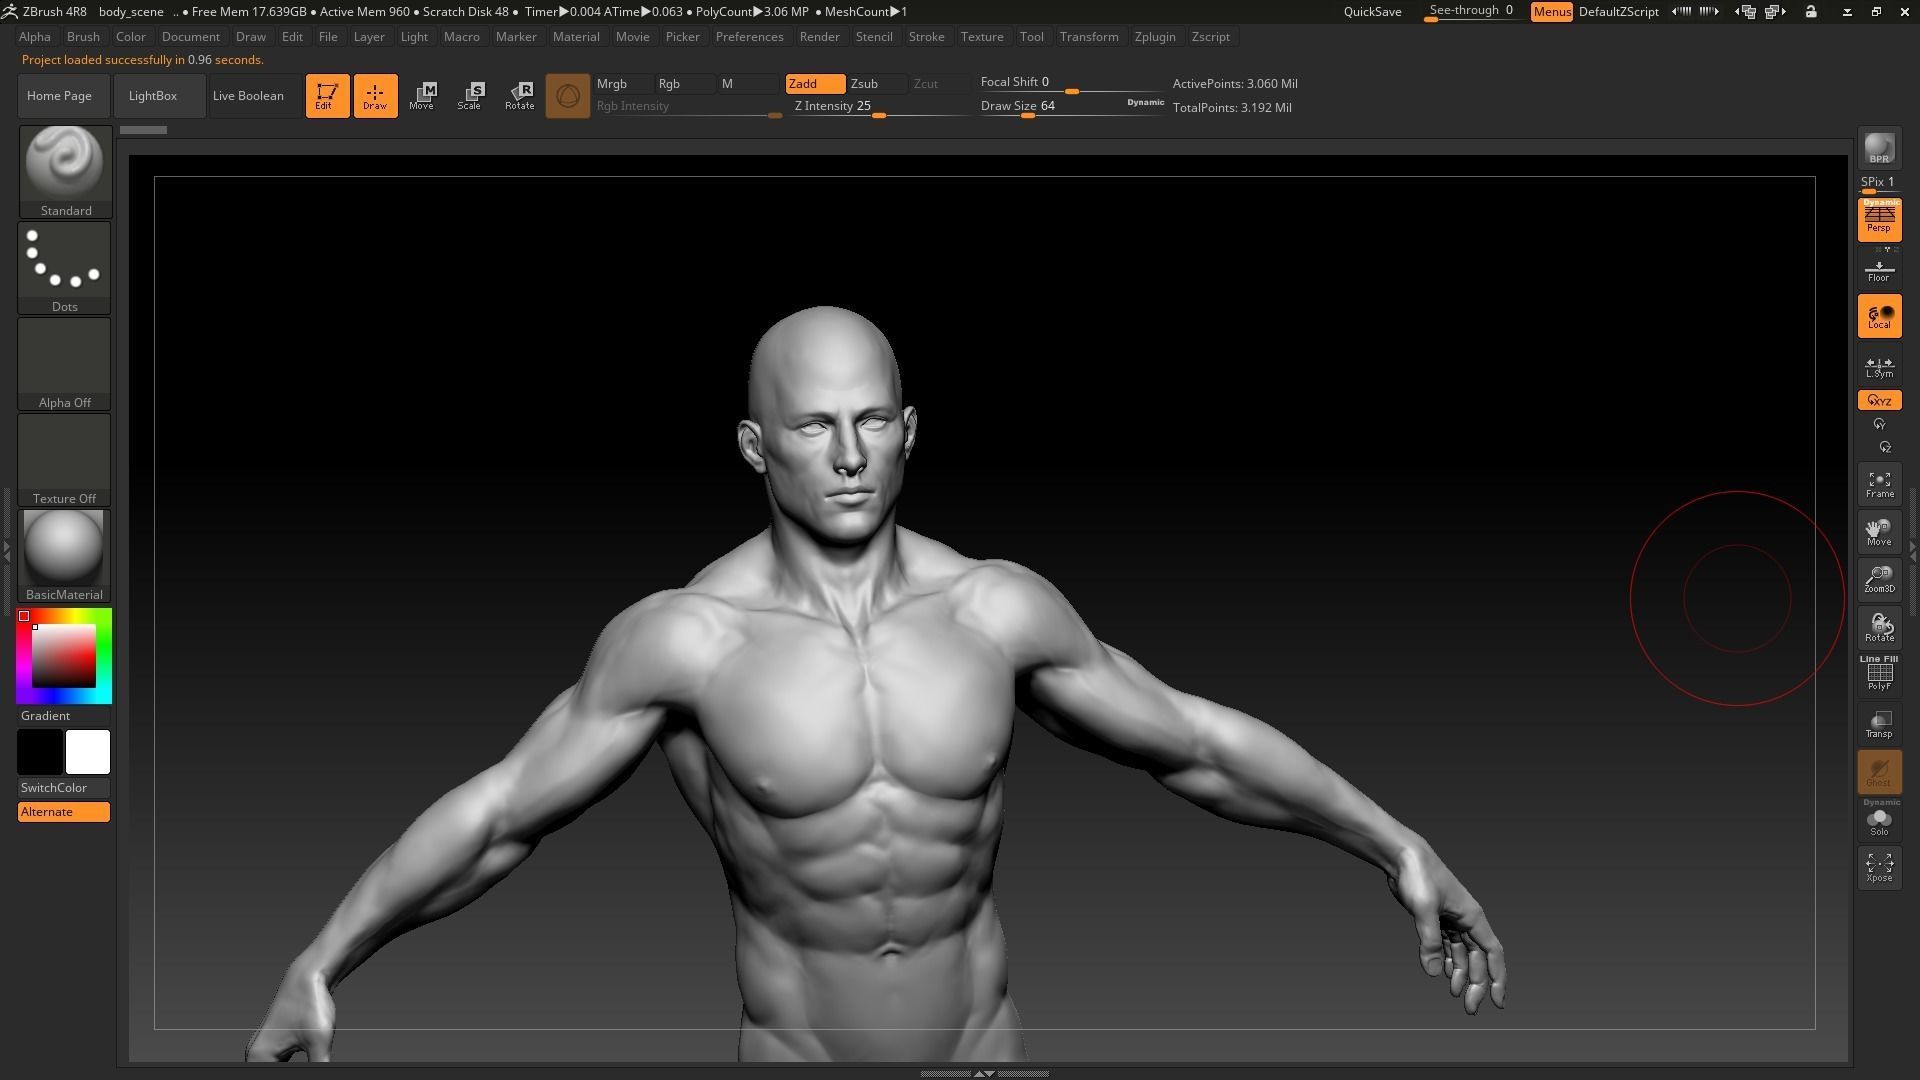Activate the Rotate tool in the top toolbar
This screenshot has width=1920, height=1080.
[519, 95]
